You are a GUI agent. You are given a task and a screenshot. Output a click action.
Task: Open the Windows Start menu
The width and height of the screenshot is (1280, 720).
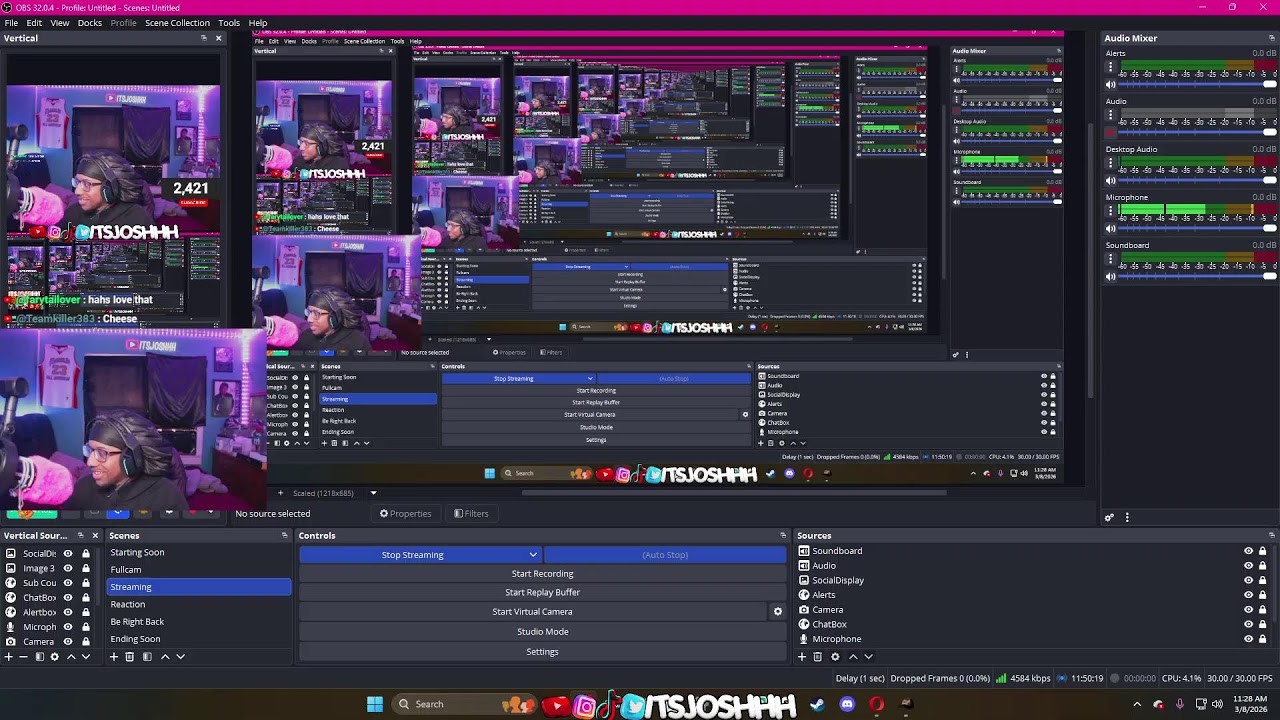pos(375,705)
